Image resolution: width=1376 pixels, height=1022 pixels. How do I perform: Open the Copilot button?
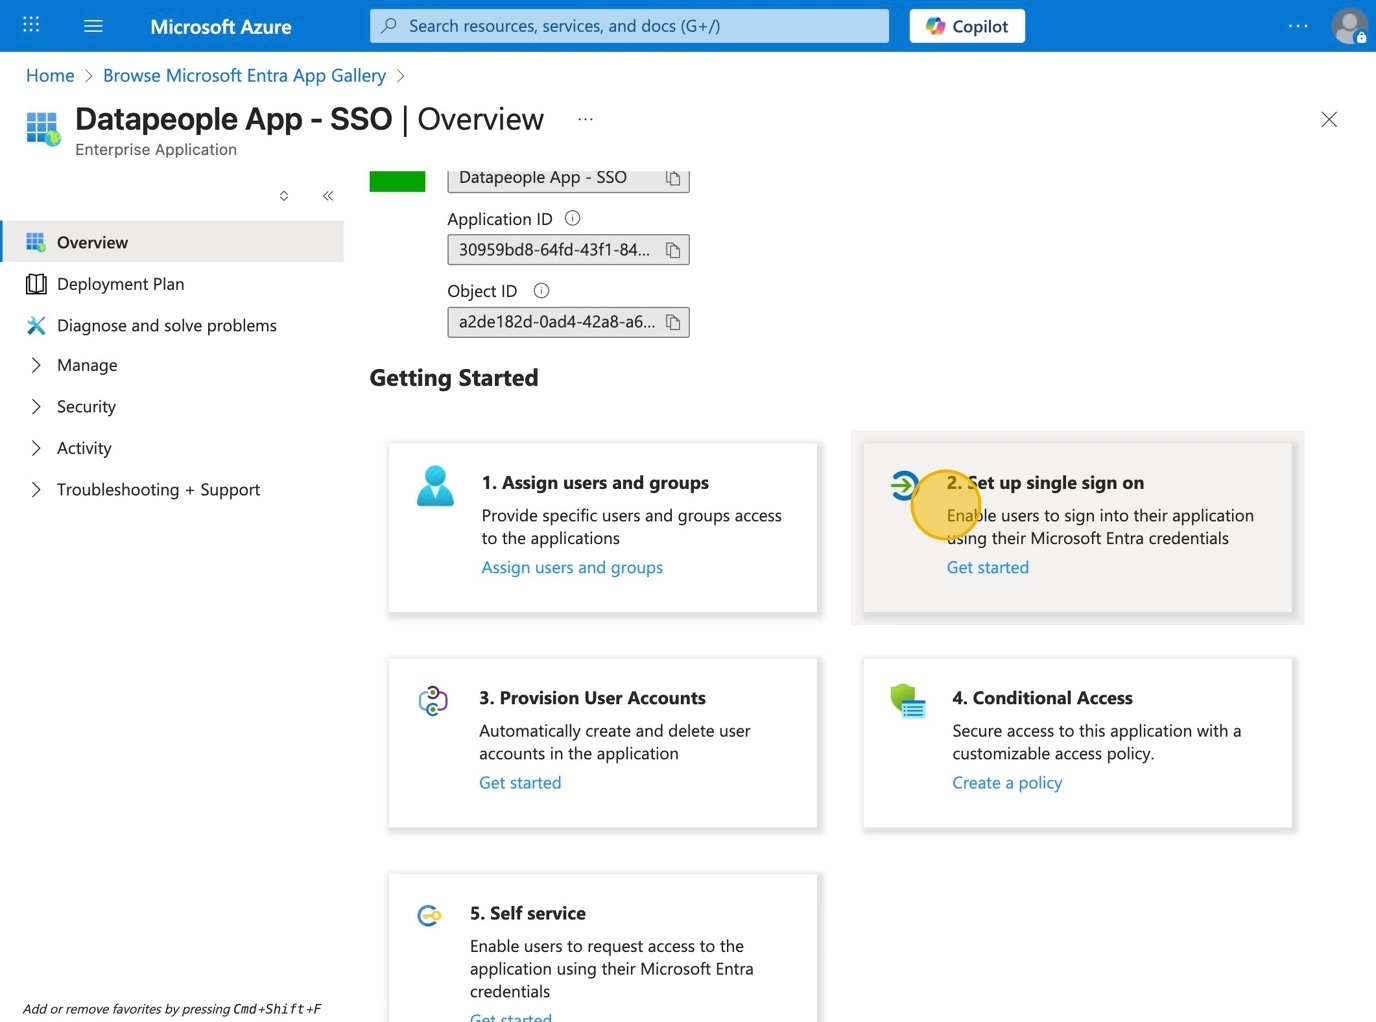966,26
